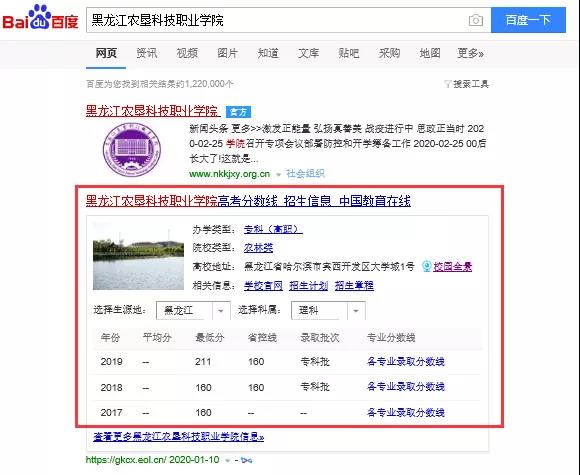Switch to the 资讯 tab
Image resolution: width=580 pixels, height=475 pixels.
click(146, 53)
